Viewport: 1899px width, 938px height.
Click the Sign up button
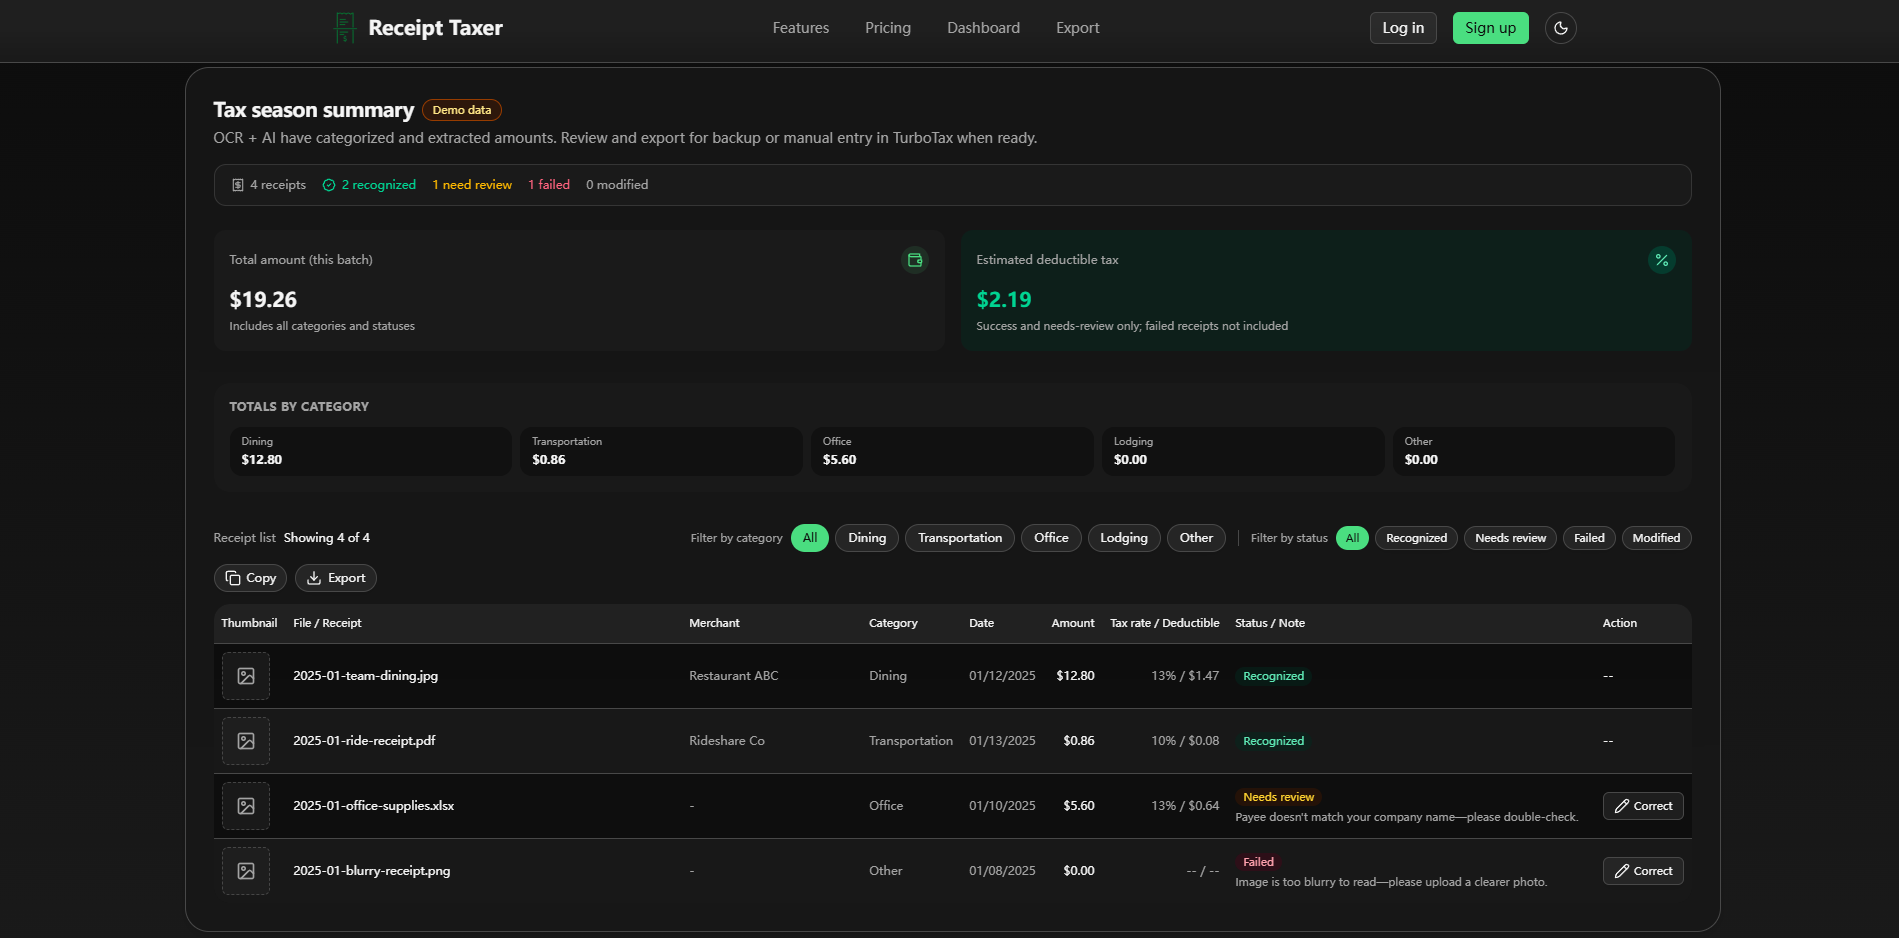(x=1490, y=28)
